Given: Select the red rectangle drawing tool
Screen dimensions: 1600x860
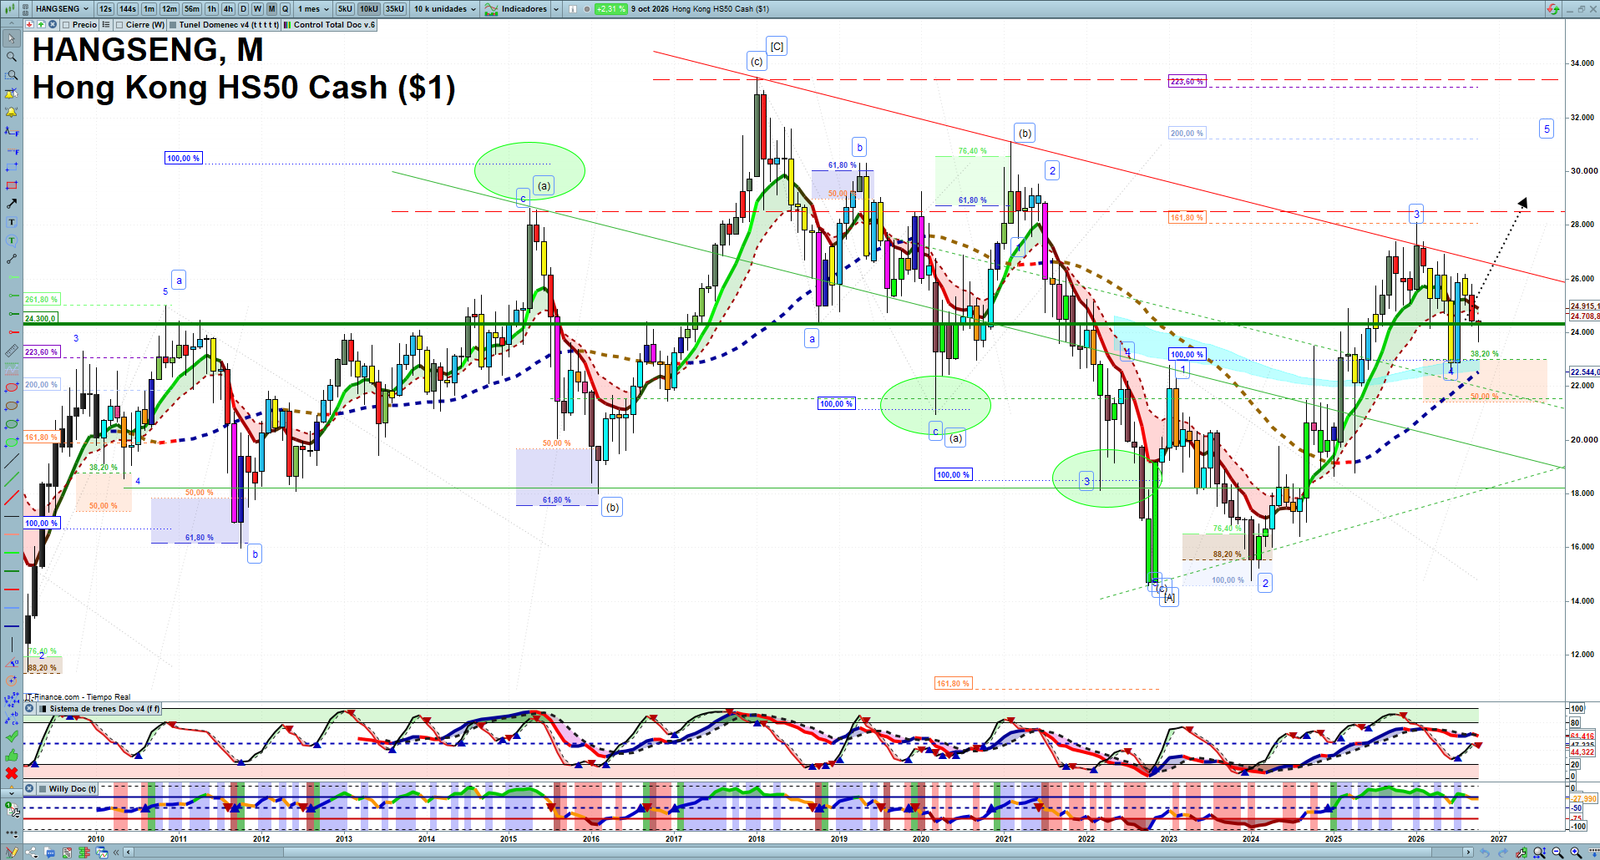Looking at the screenshot, I should click(x=11, y=186).
